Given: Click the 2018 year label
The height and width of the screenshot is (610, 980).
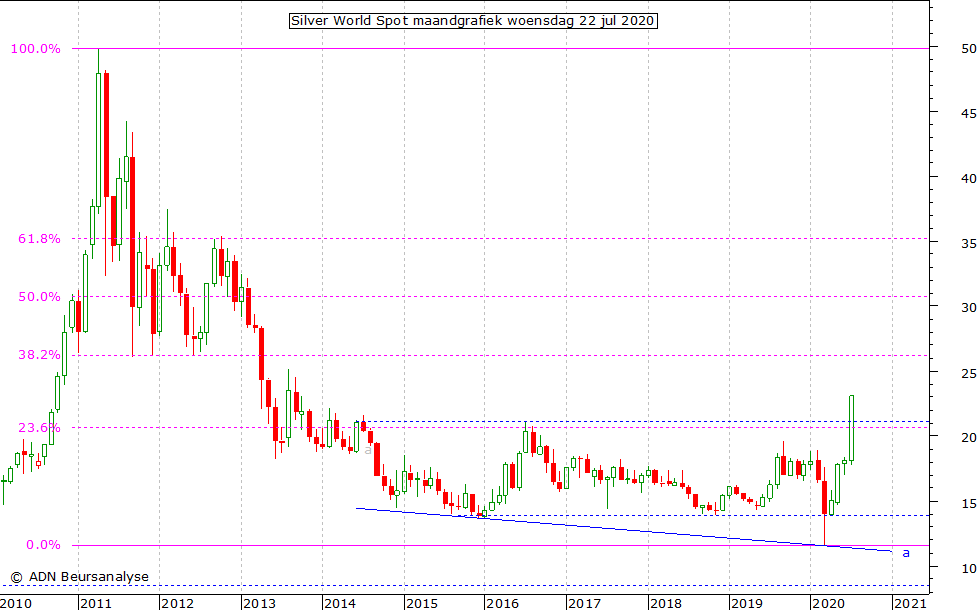Looking at the screenshot, I should tap(666, 603).
